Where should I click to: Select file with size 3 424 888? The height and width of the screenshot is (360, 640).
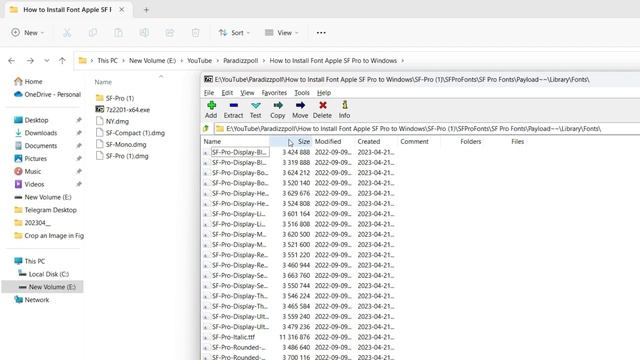[299, 152]
